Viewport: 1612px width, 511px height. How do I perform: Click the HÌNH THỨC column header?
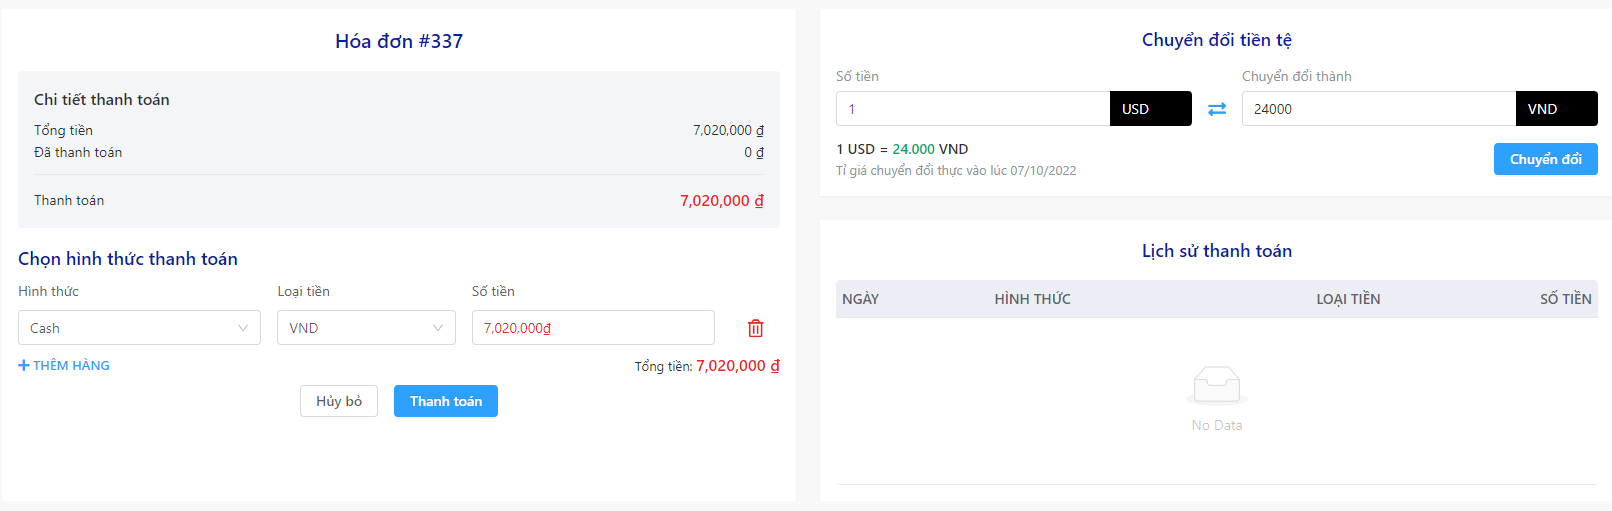pos(1032,299)
